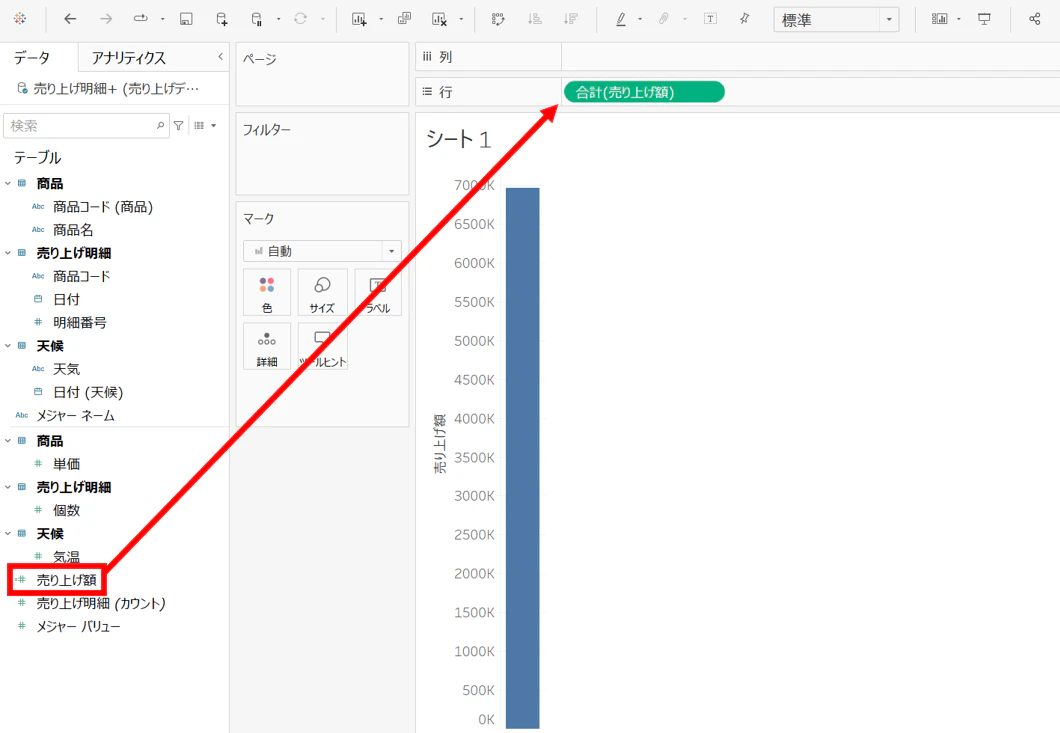Collapse the data pane with the chevron
The image size is (1060, 733).
click(x=220, y=57)
